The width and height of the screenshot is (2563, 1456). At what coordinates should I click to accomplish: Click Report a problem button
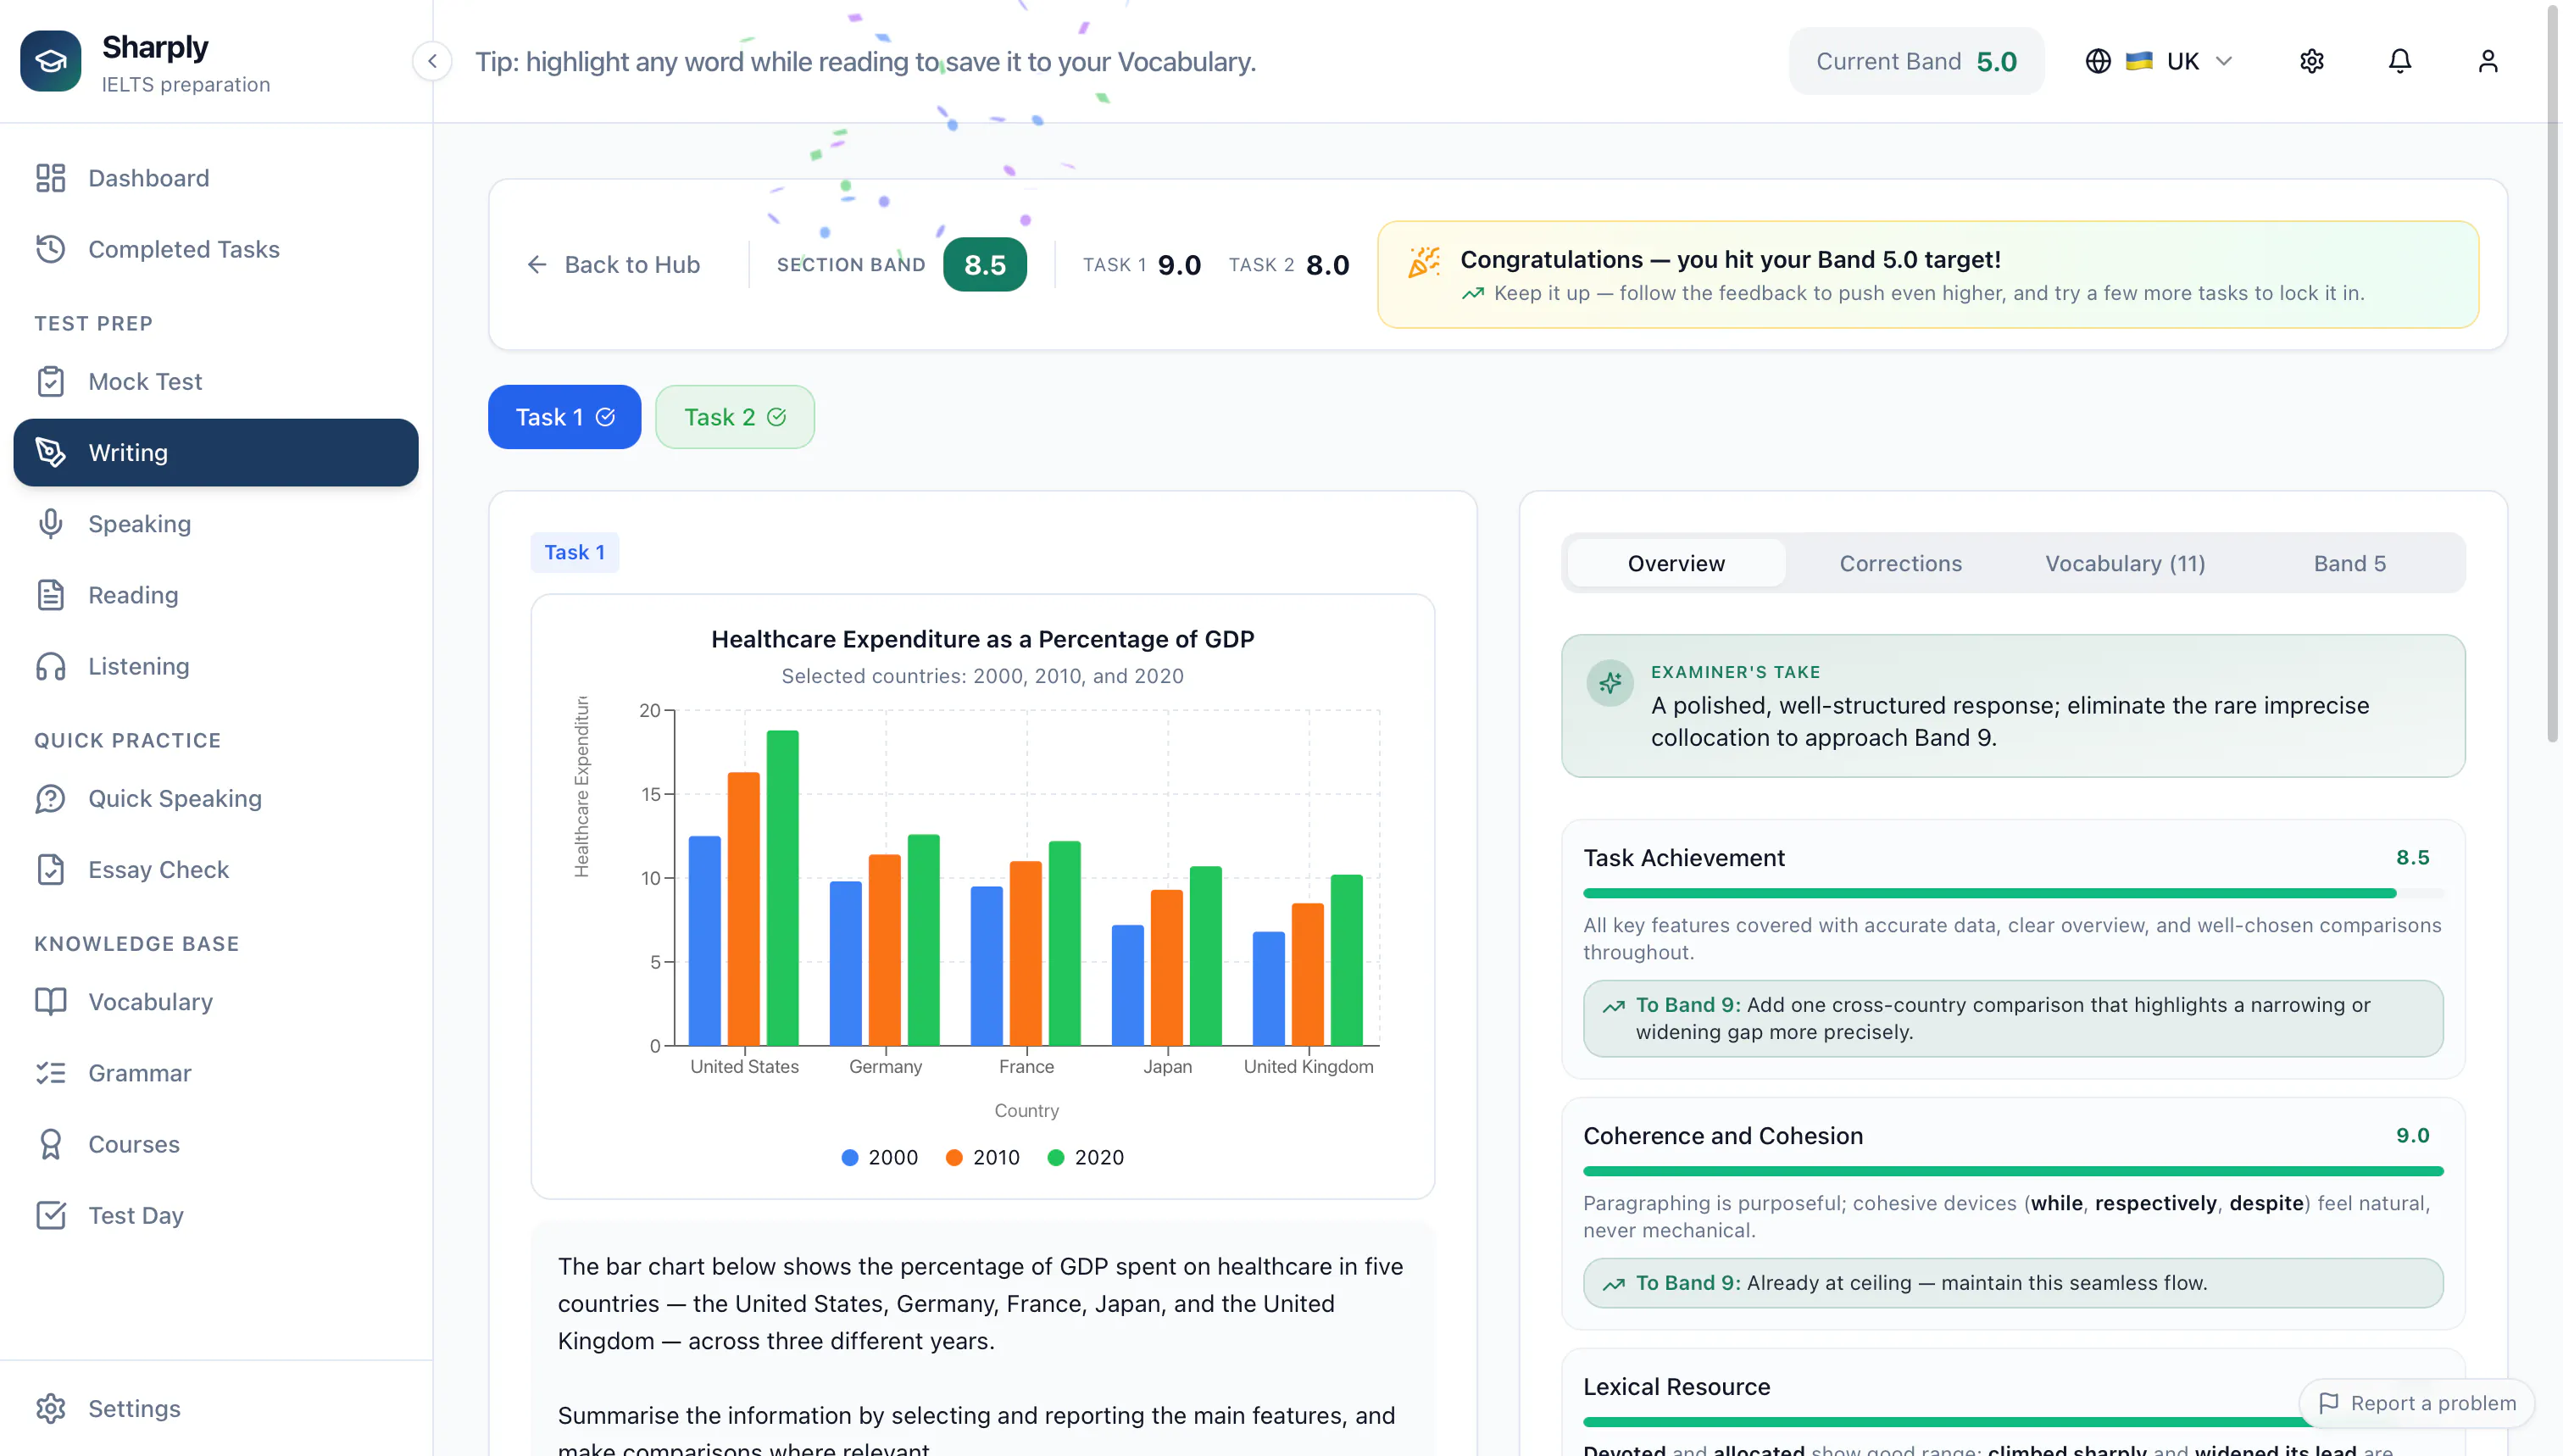tap(2417, 1403)
